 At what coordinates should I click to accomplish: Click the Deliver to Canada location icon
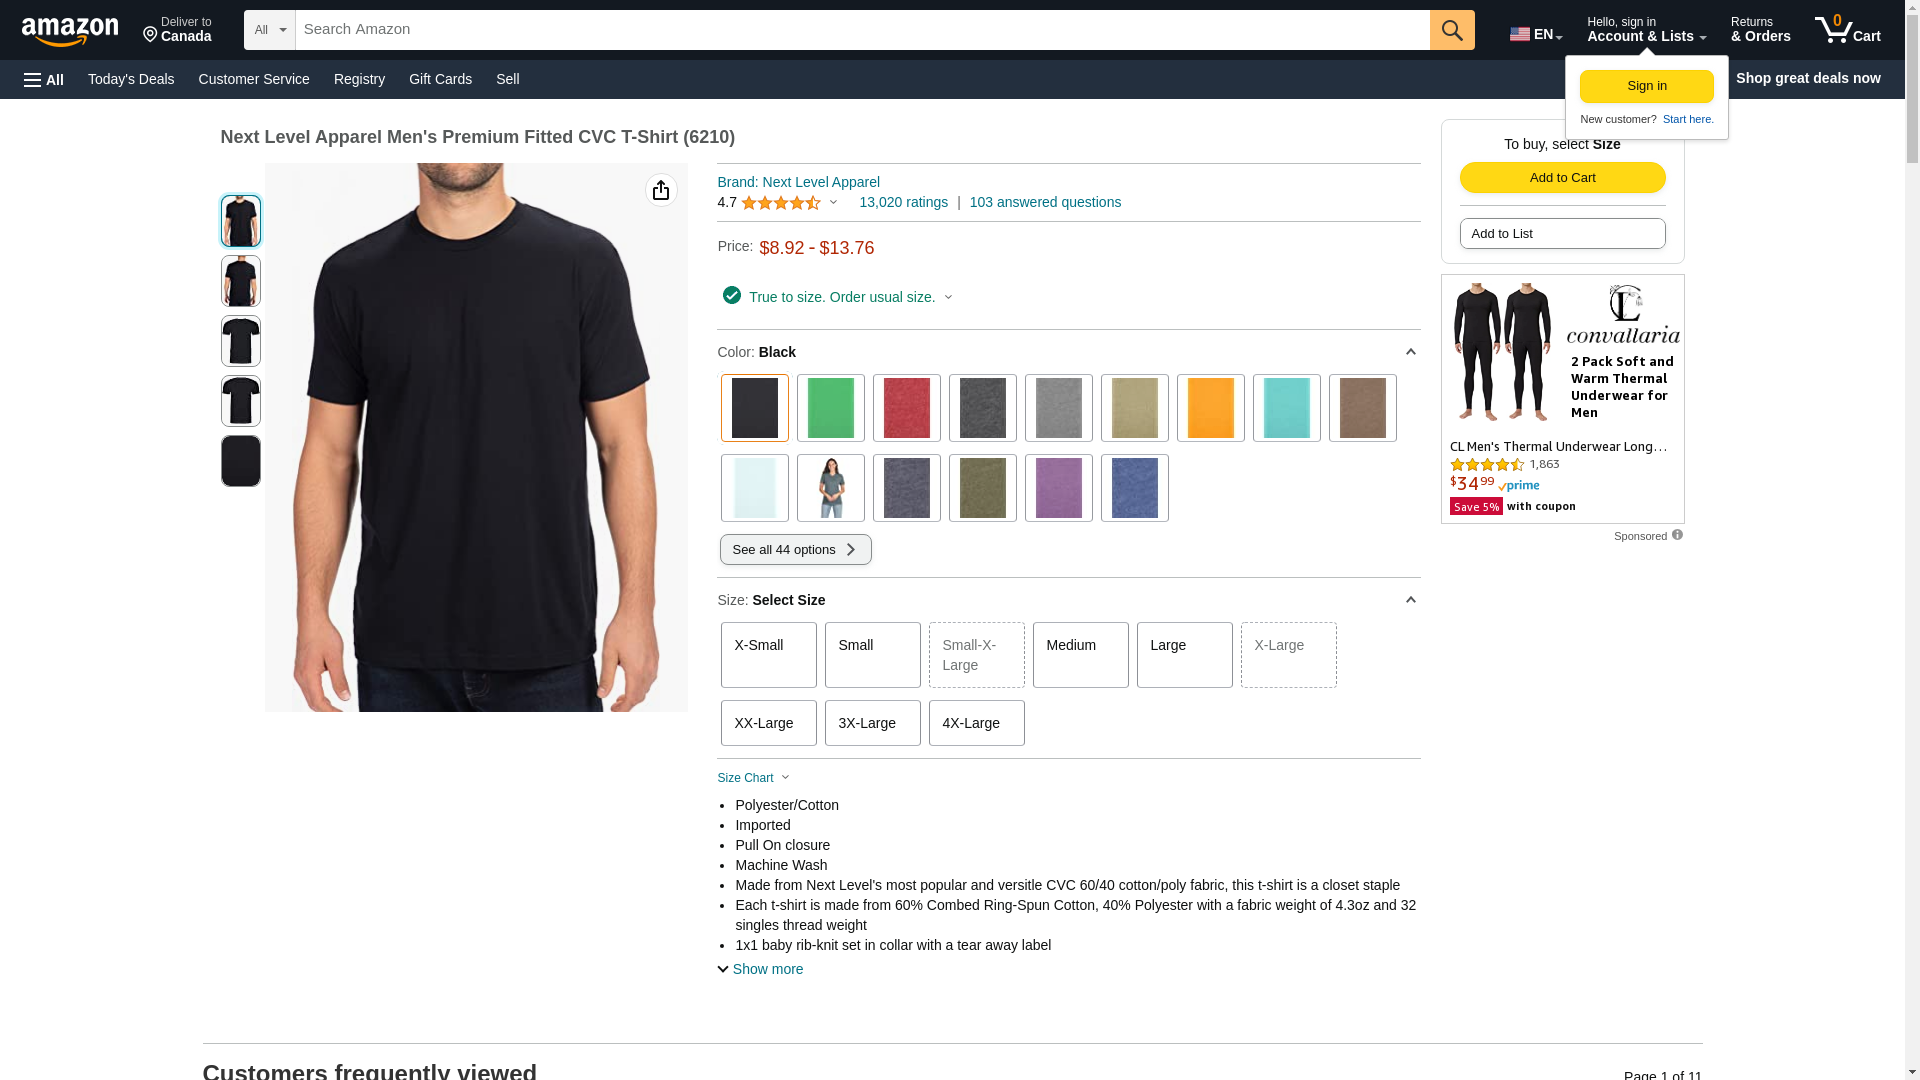151,35
